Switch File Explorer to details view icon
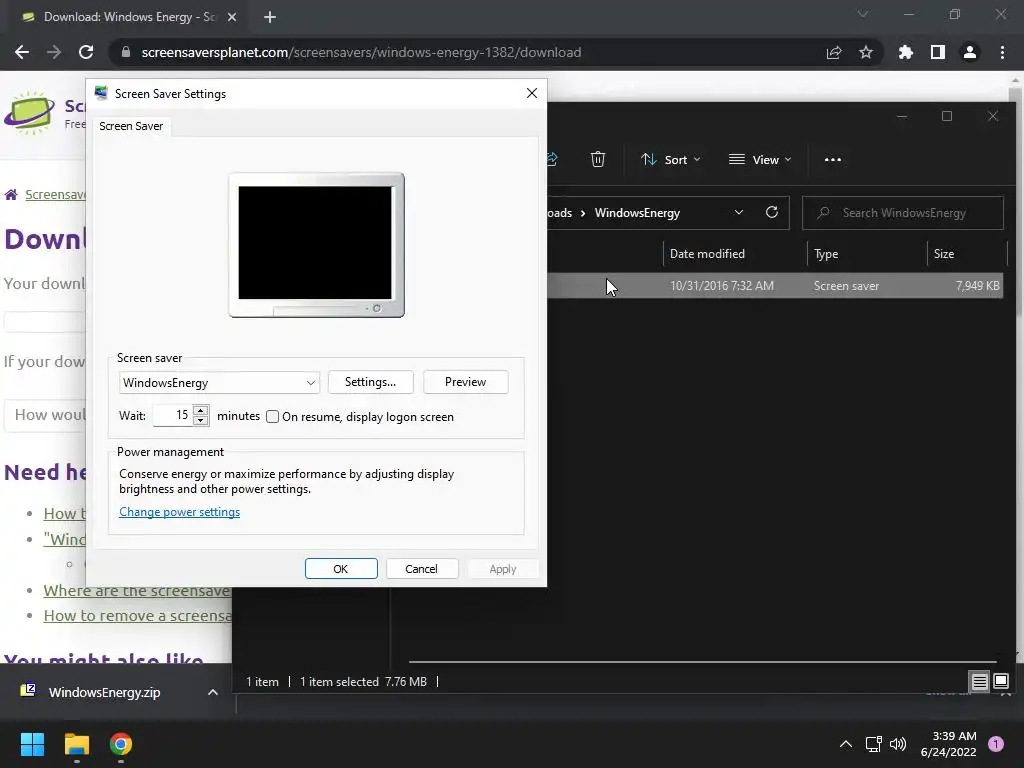1024x768 pixels. 980,682
